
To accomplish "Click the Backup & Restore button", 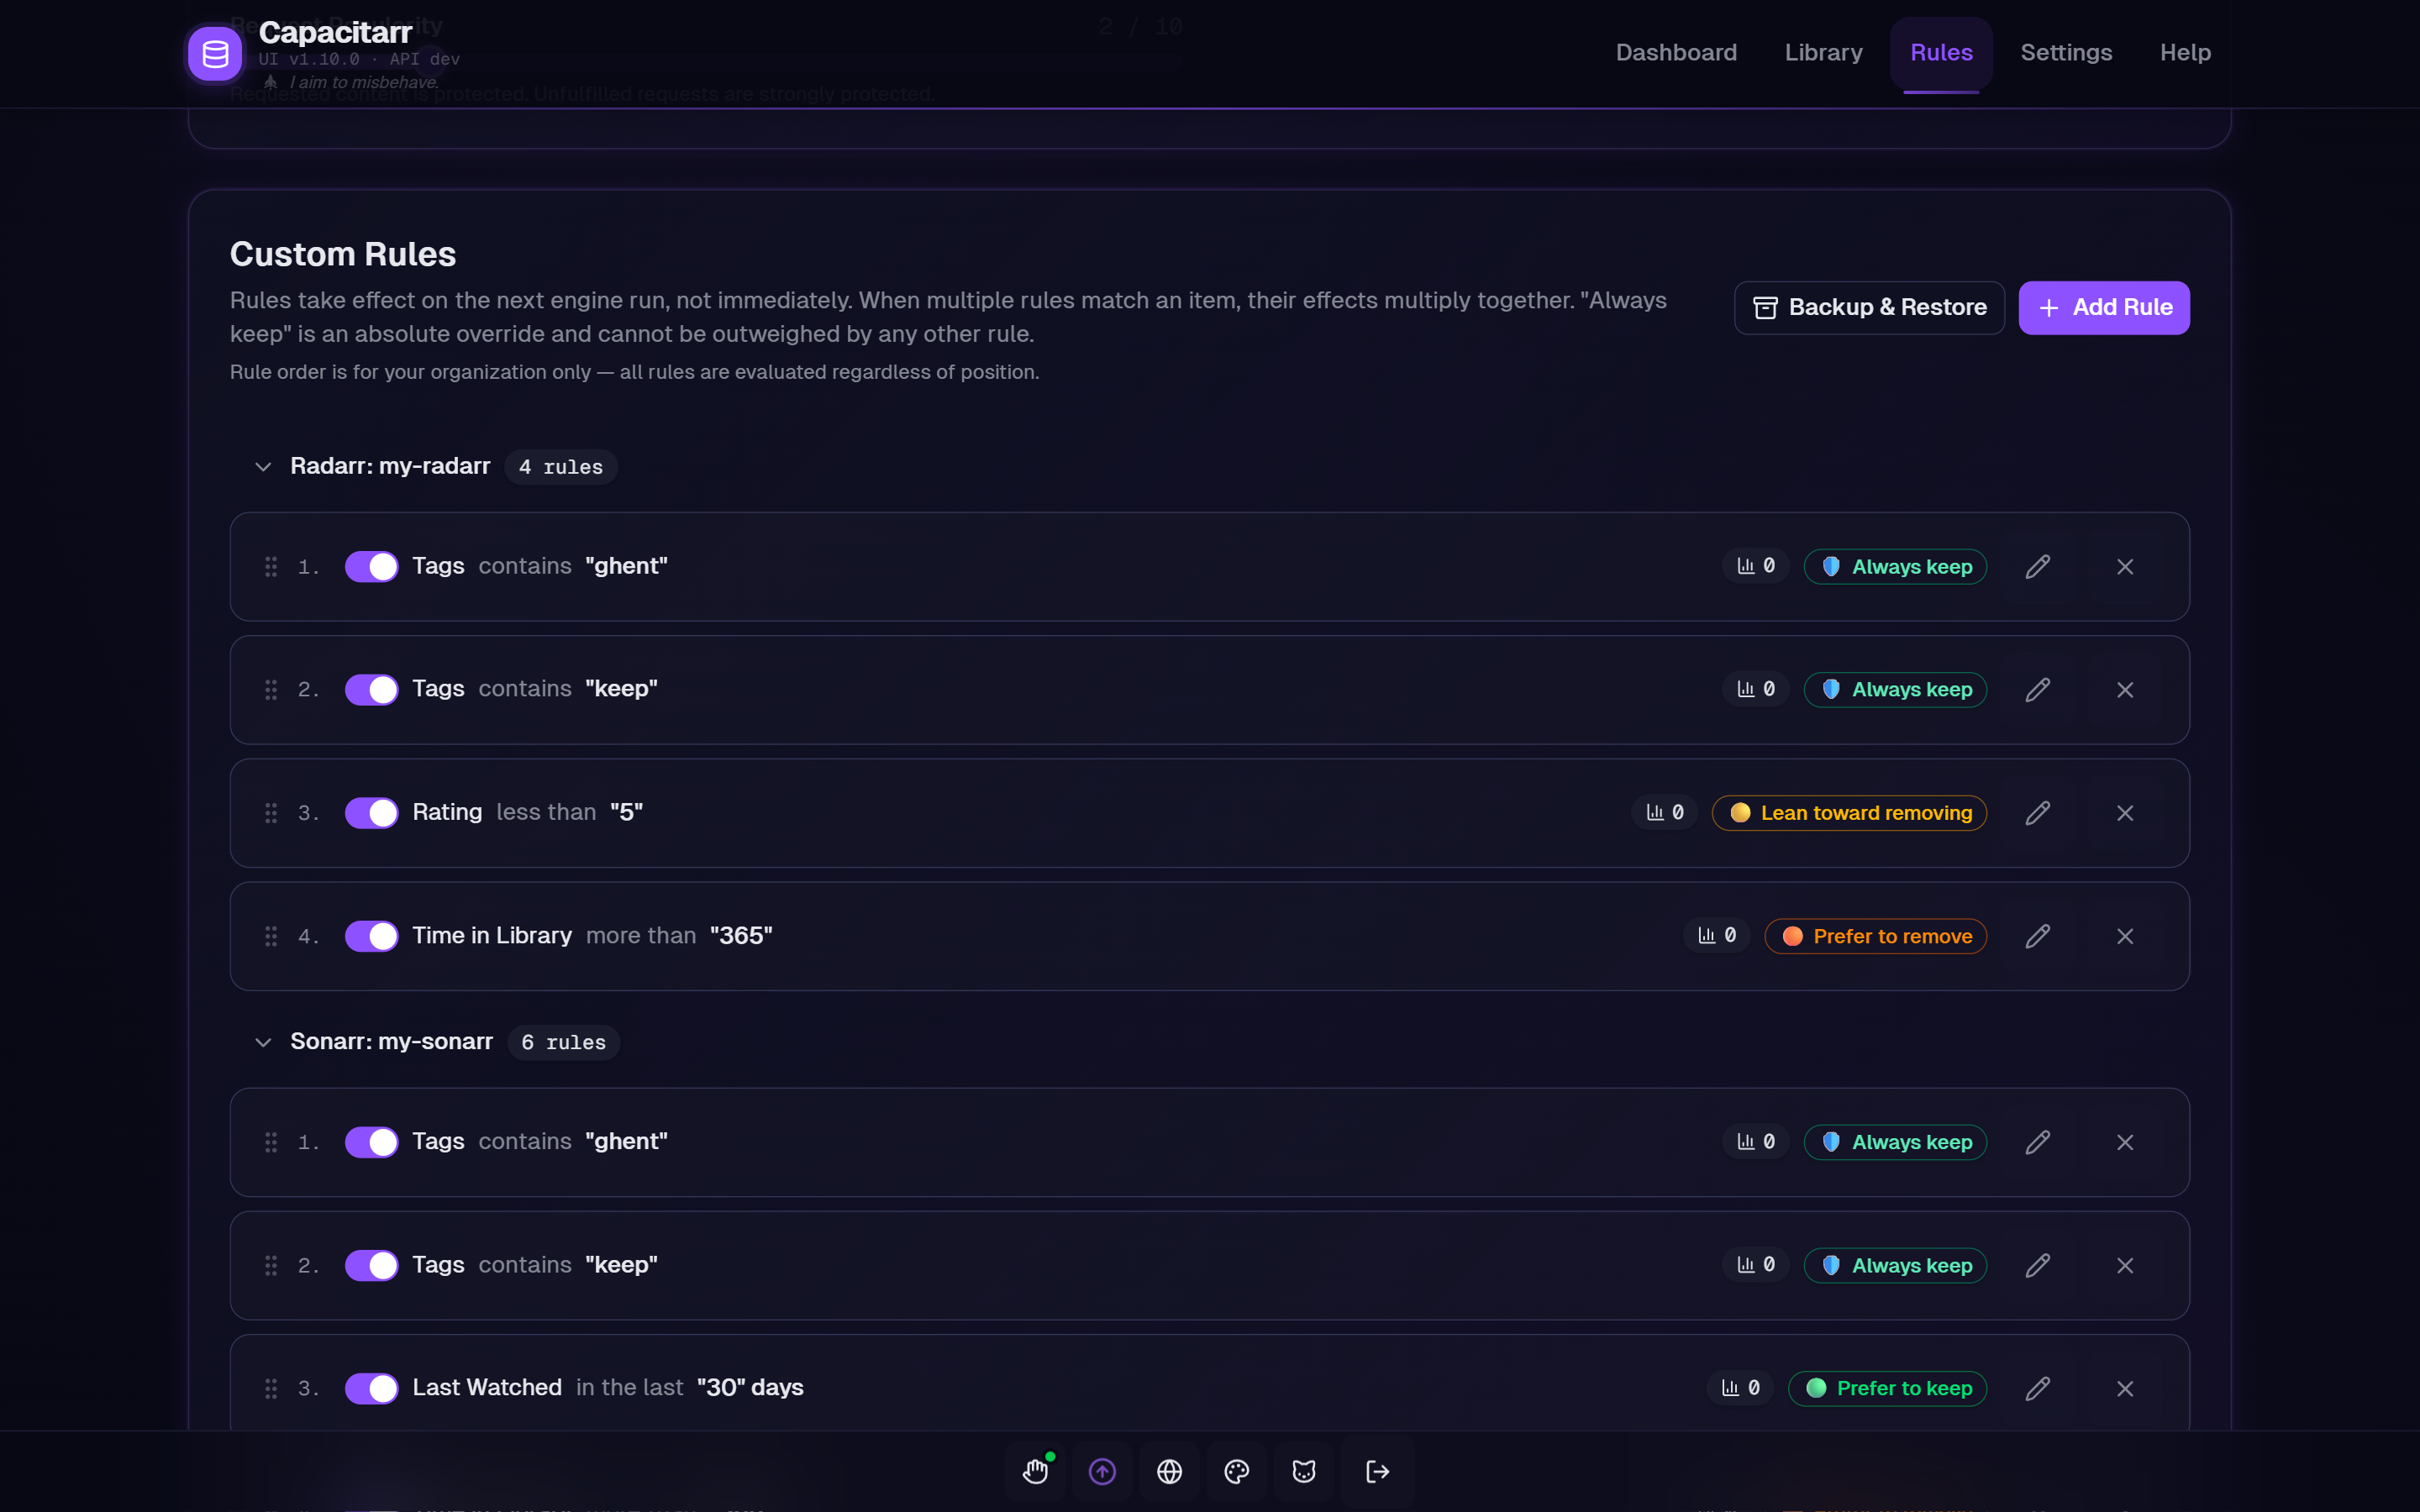I will (1869, 308).
